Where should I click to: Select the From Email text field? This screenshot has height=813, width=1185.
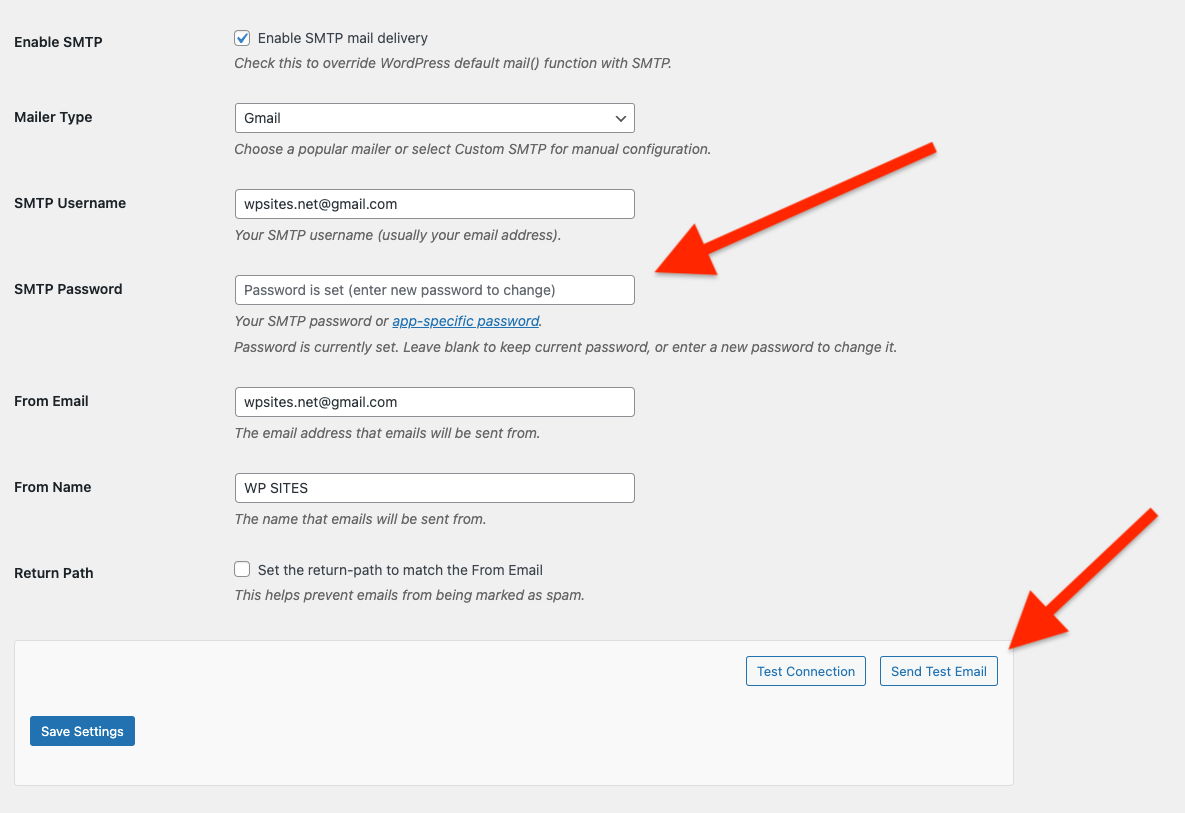[434, 402]
